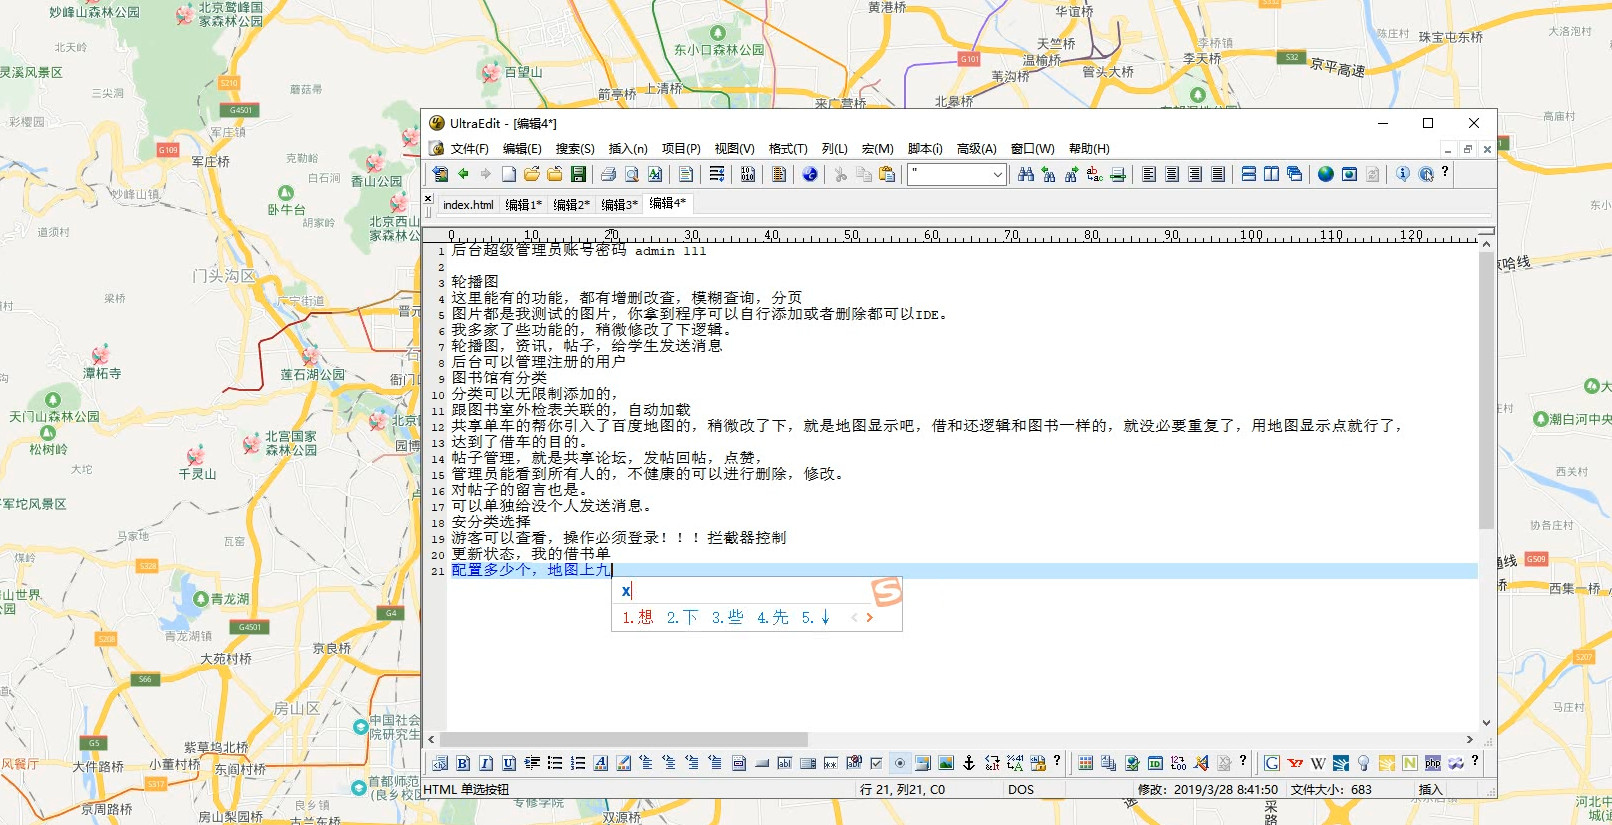
Task: Open the 高级(A) menu
Action: point(977,149)
